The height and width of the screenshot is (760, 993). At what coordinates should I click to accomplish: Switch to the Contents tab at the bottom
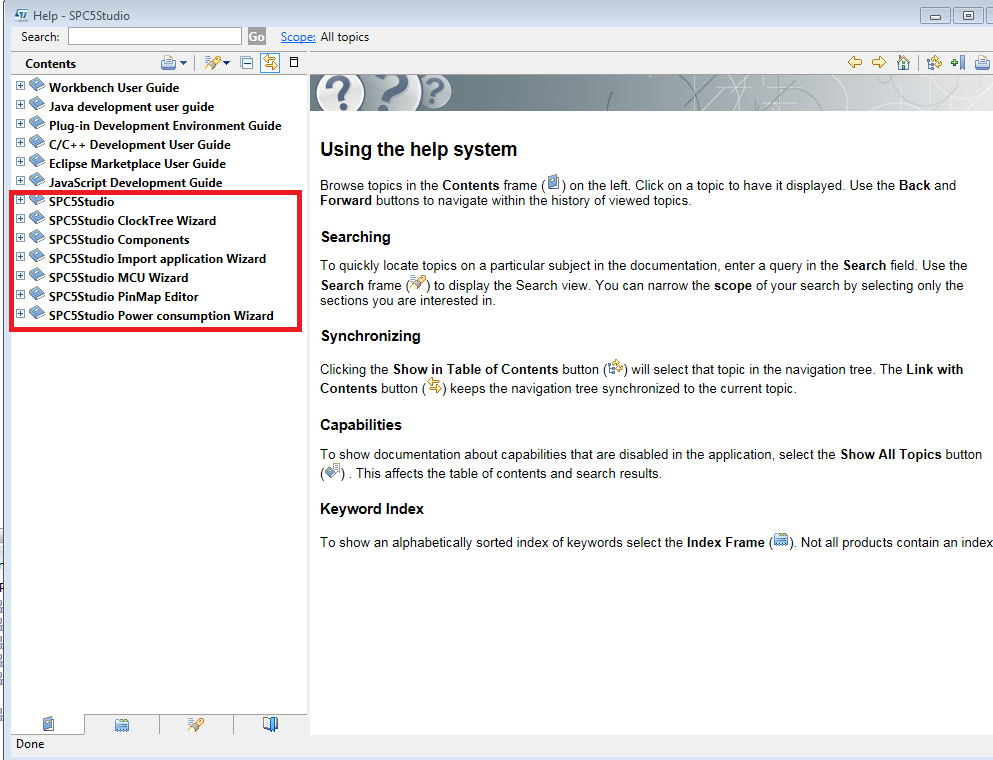[x=48, y=724]
